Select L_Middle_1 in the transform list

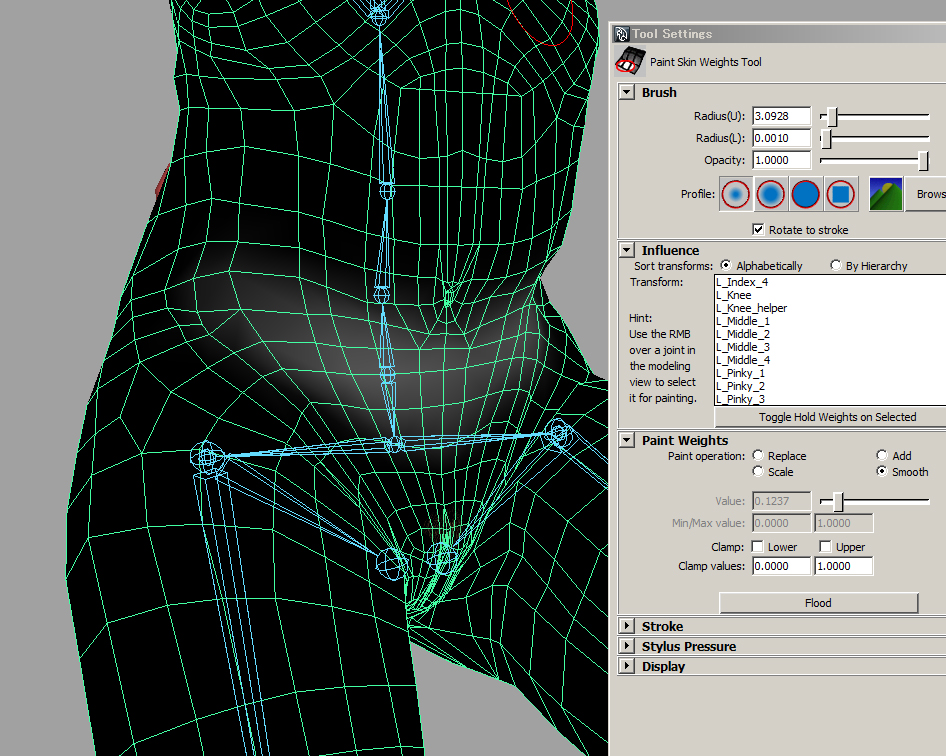click(743, 321)
